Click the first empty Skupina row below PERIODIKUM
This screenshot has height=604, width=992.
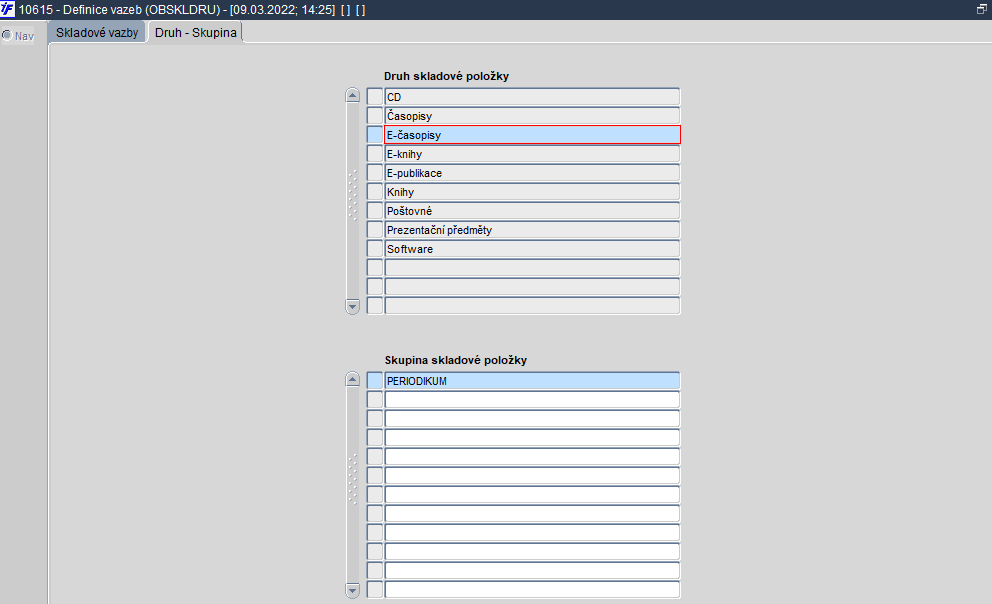[532, 400]
